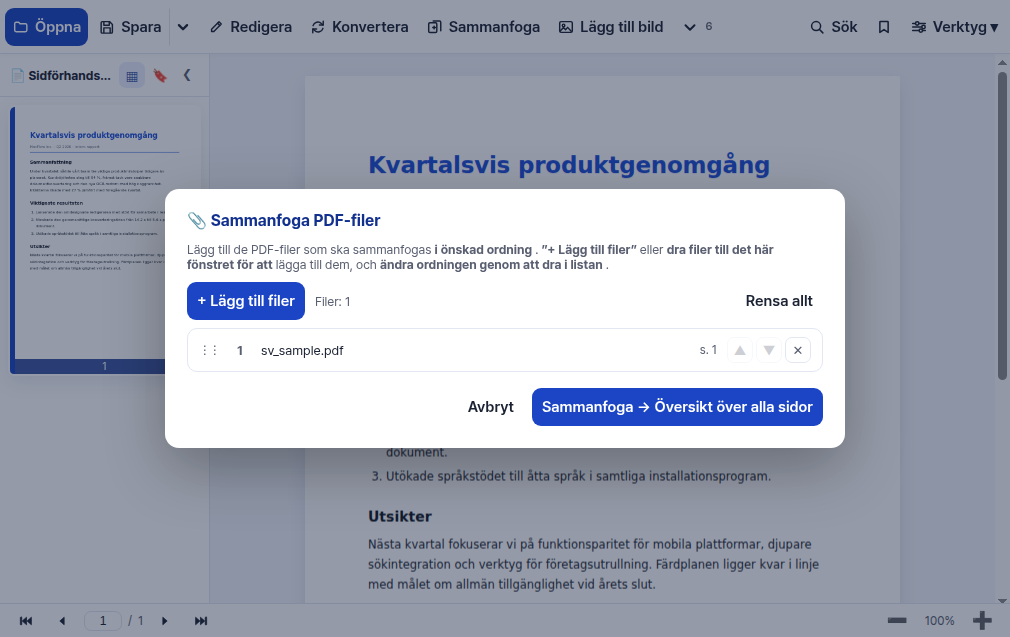
Task: Select the Sidförhandsvisning panel tab
Action: click(62, 75)
